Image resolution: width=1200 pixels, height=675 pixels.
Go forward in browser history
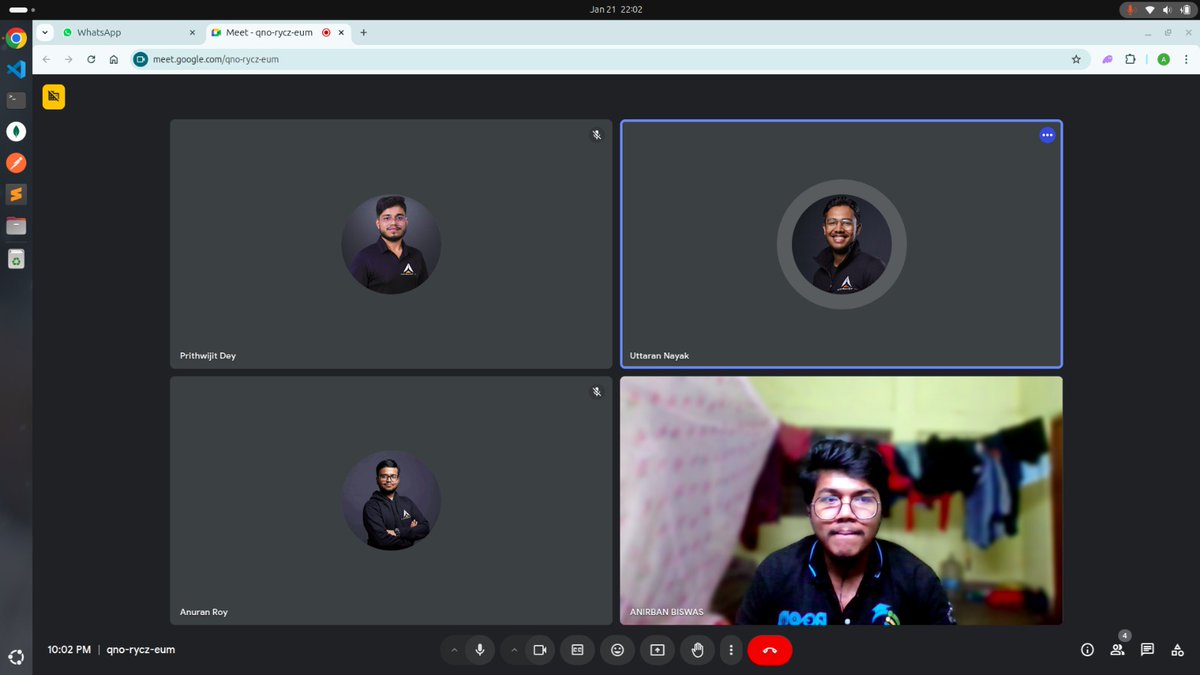click(68, 59)
